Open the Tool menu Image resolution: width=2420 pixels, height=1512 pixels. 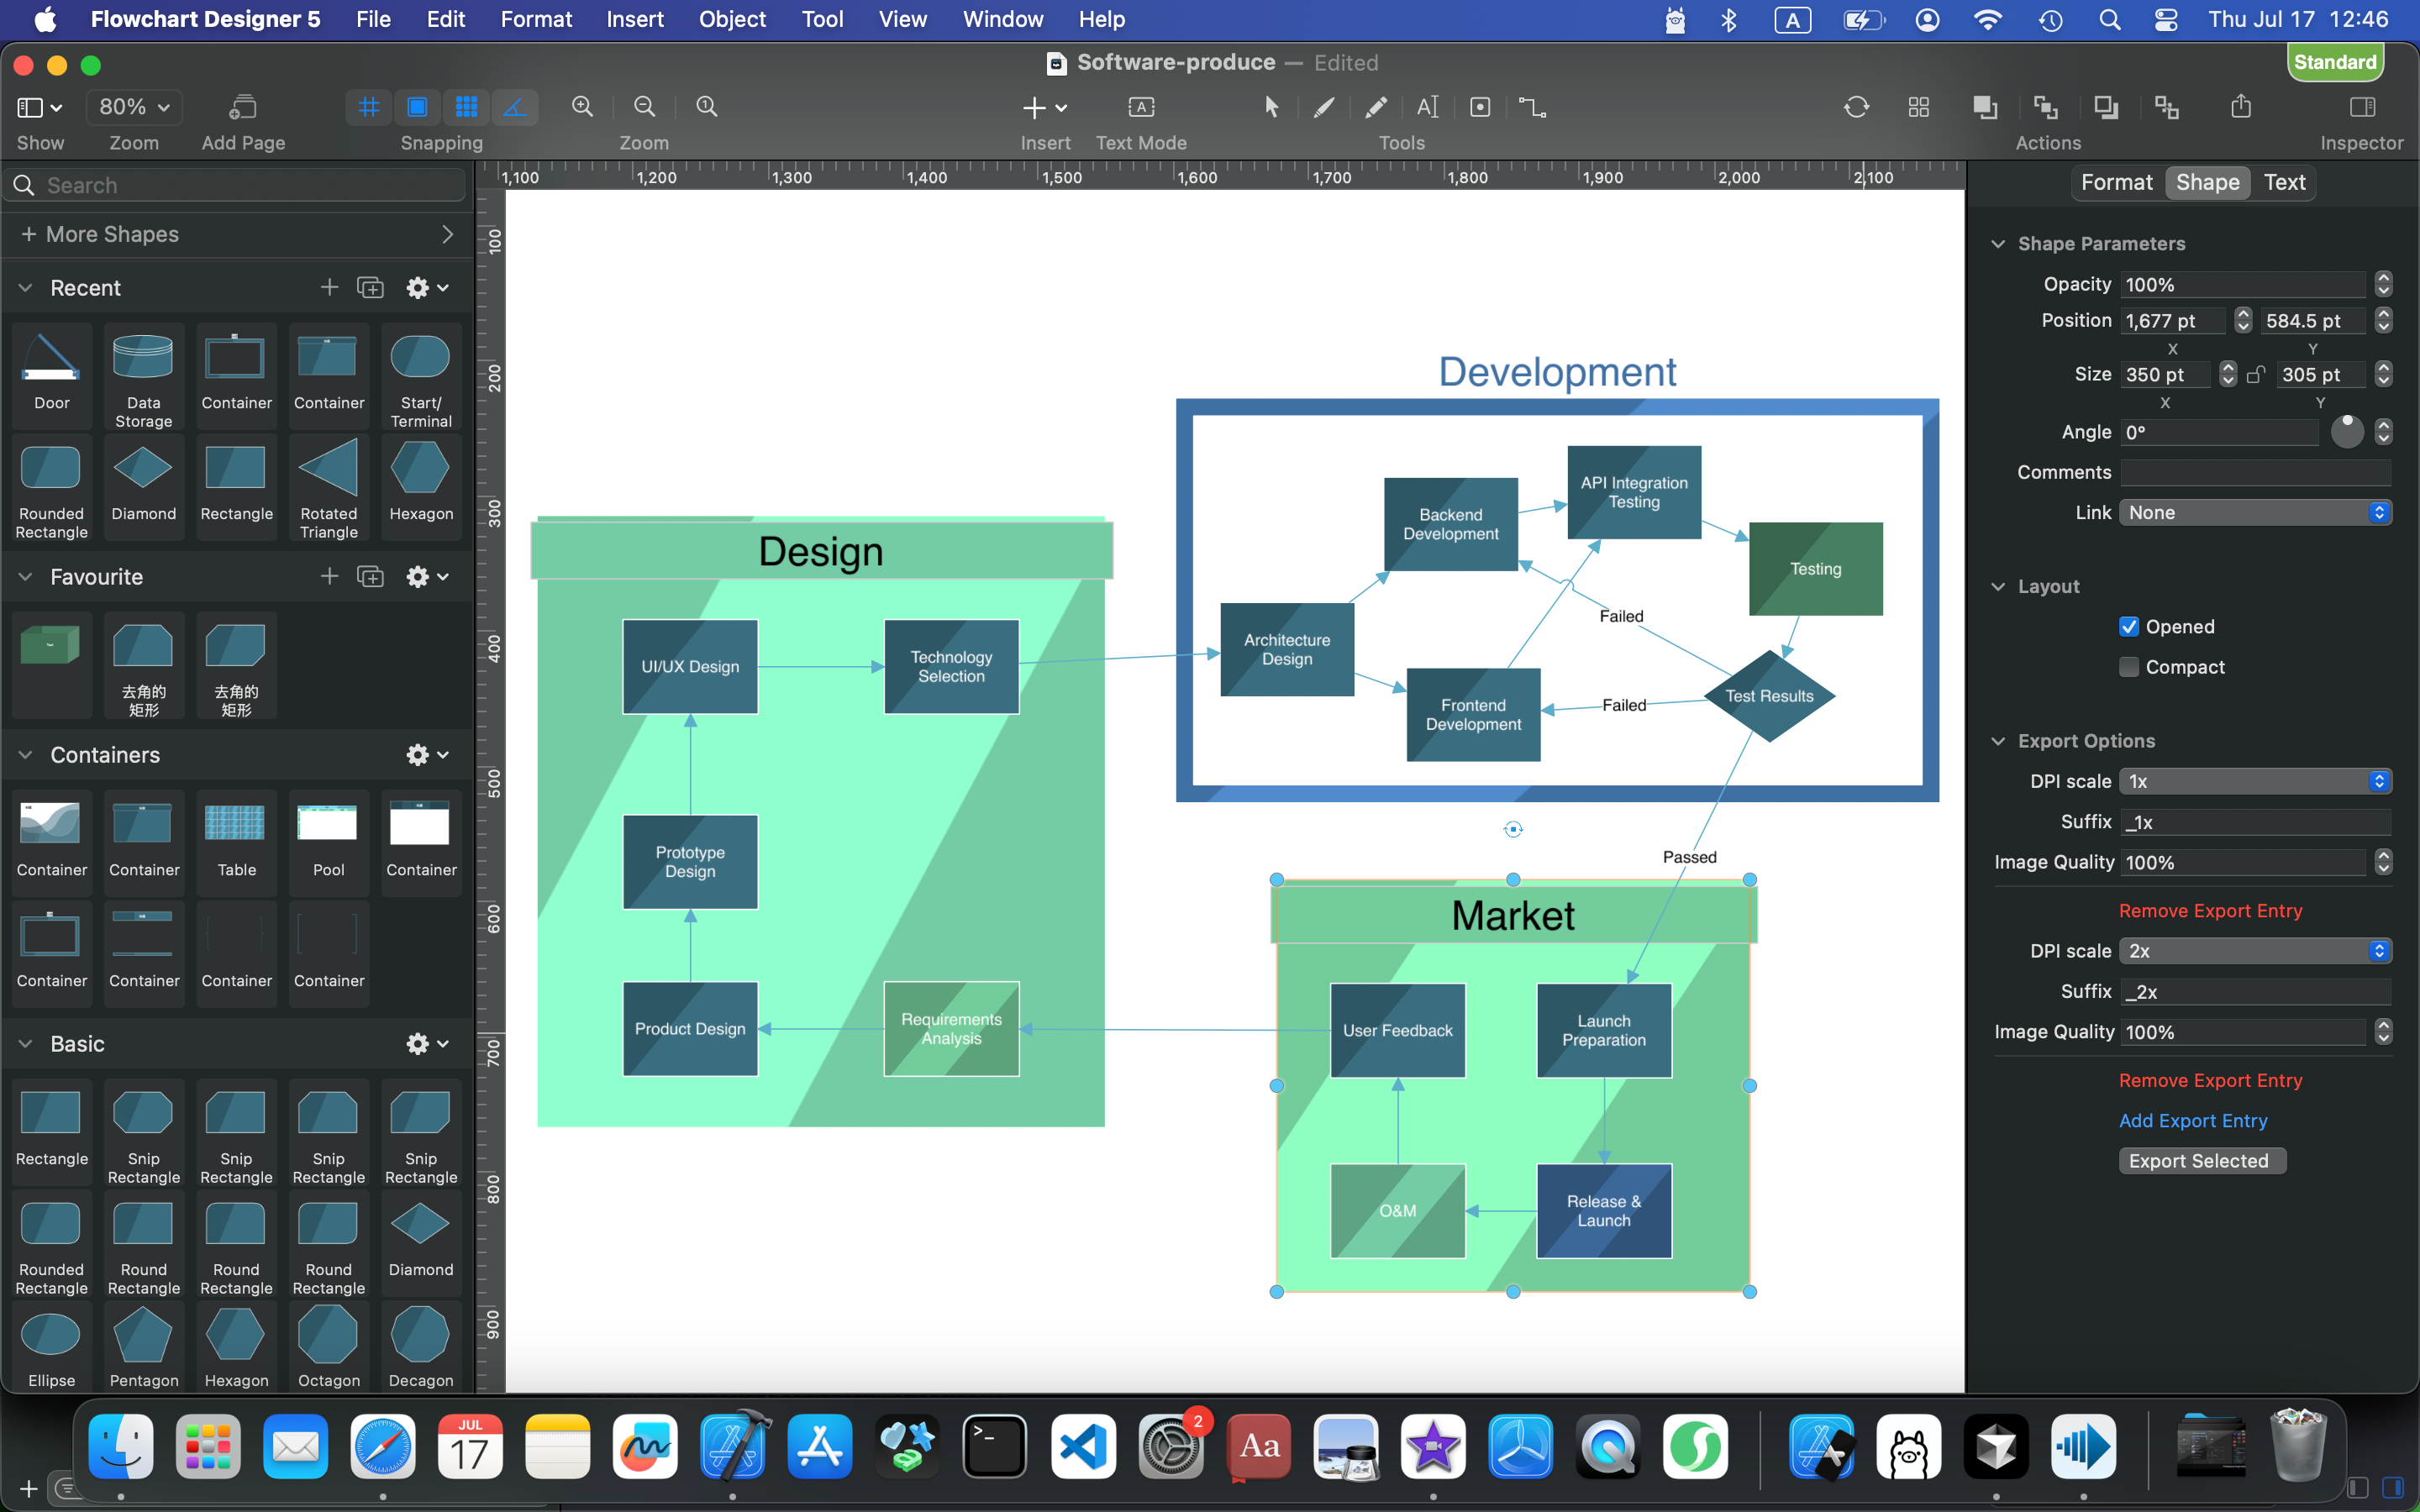click(x=822, y=19)
